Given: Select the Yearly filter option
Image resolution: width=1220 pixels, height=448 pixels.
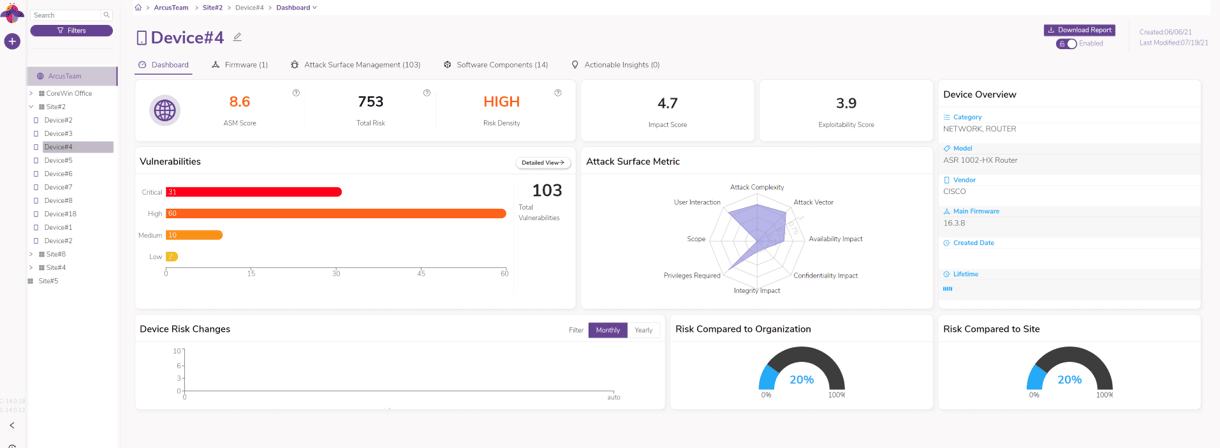Looking at the screenshot, I should pyautogui.click(x=643, y=330).
